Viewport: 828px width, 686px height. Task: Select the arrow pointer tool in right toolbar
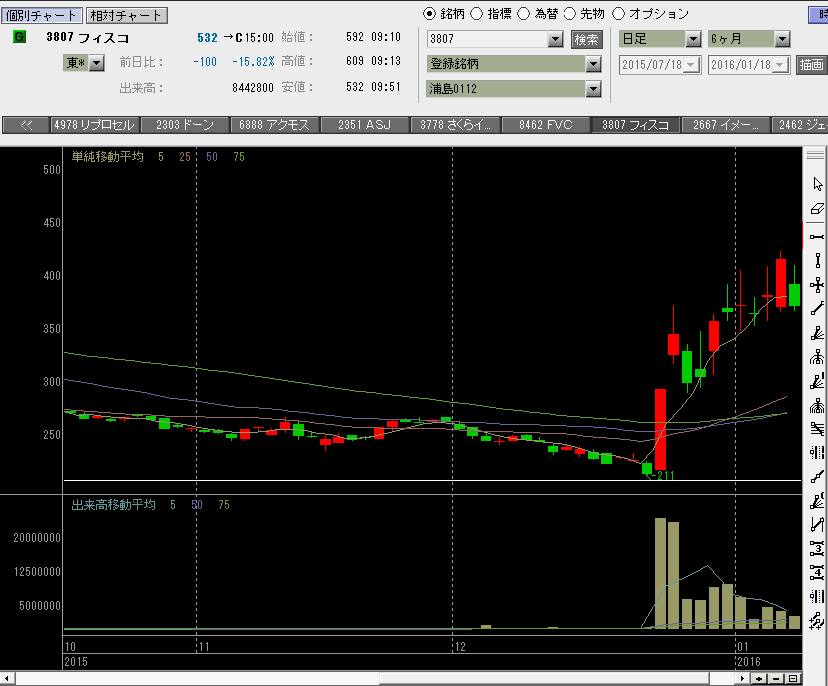pos(817,184)
